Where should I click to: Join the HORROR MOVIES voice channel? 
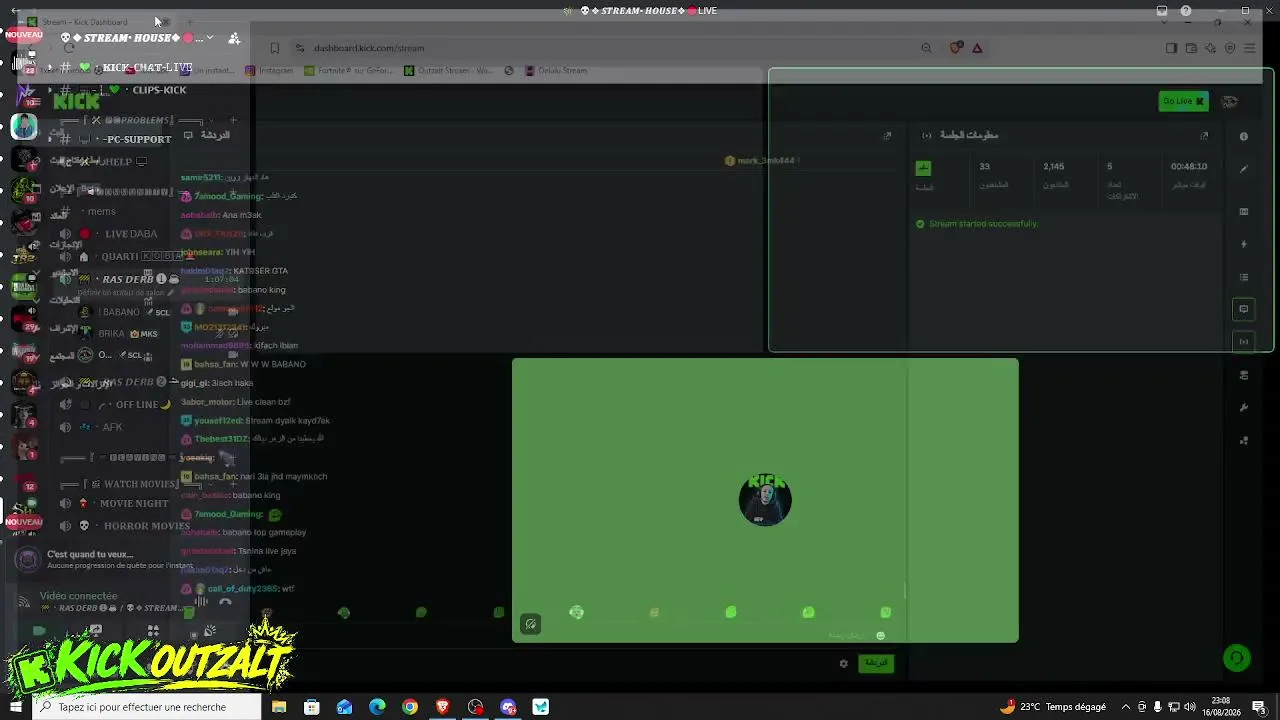[x=145, y=526]
